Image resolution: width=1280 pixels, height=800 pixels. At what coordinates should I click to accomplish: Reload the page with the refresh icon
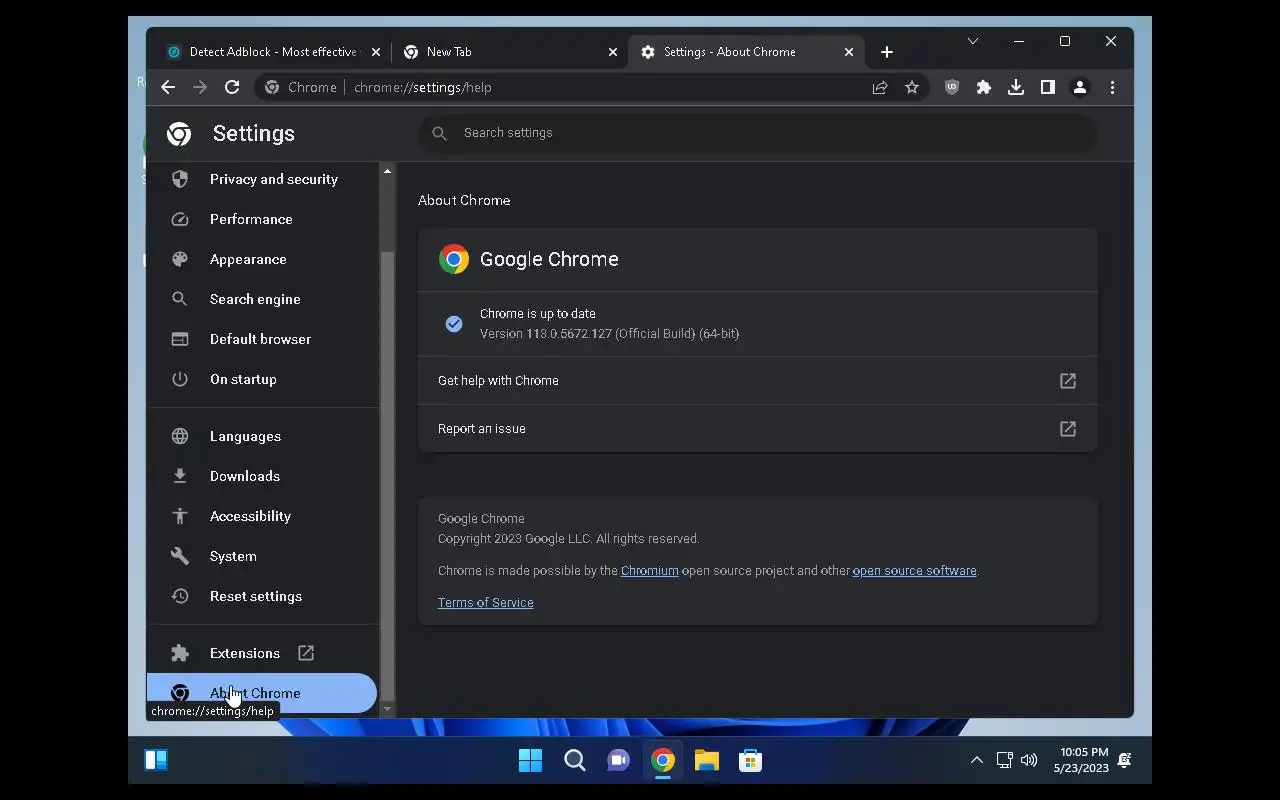click(232, 87)
